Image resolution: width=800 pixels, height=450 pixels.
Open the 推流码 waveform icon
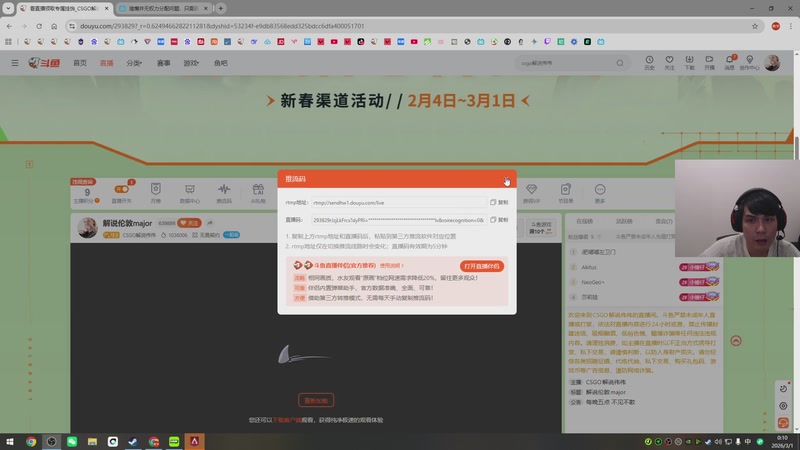point(224,193)
